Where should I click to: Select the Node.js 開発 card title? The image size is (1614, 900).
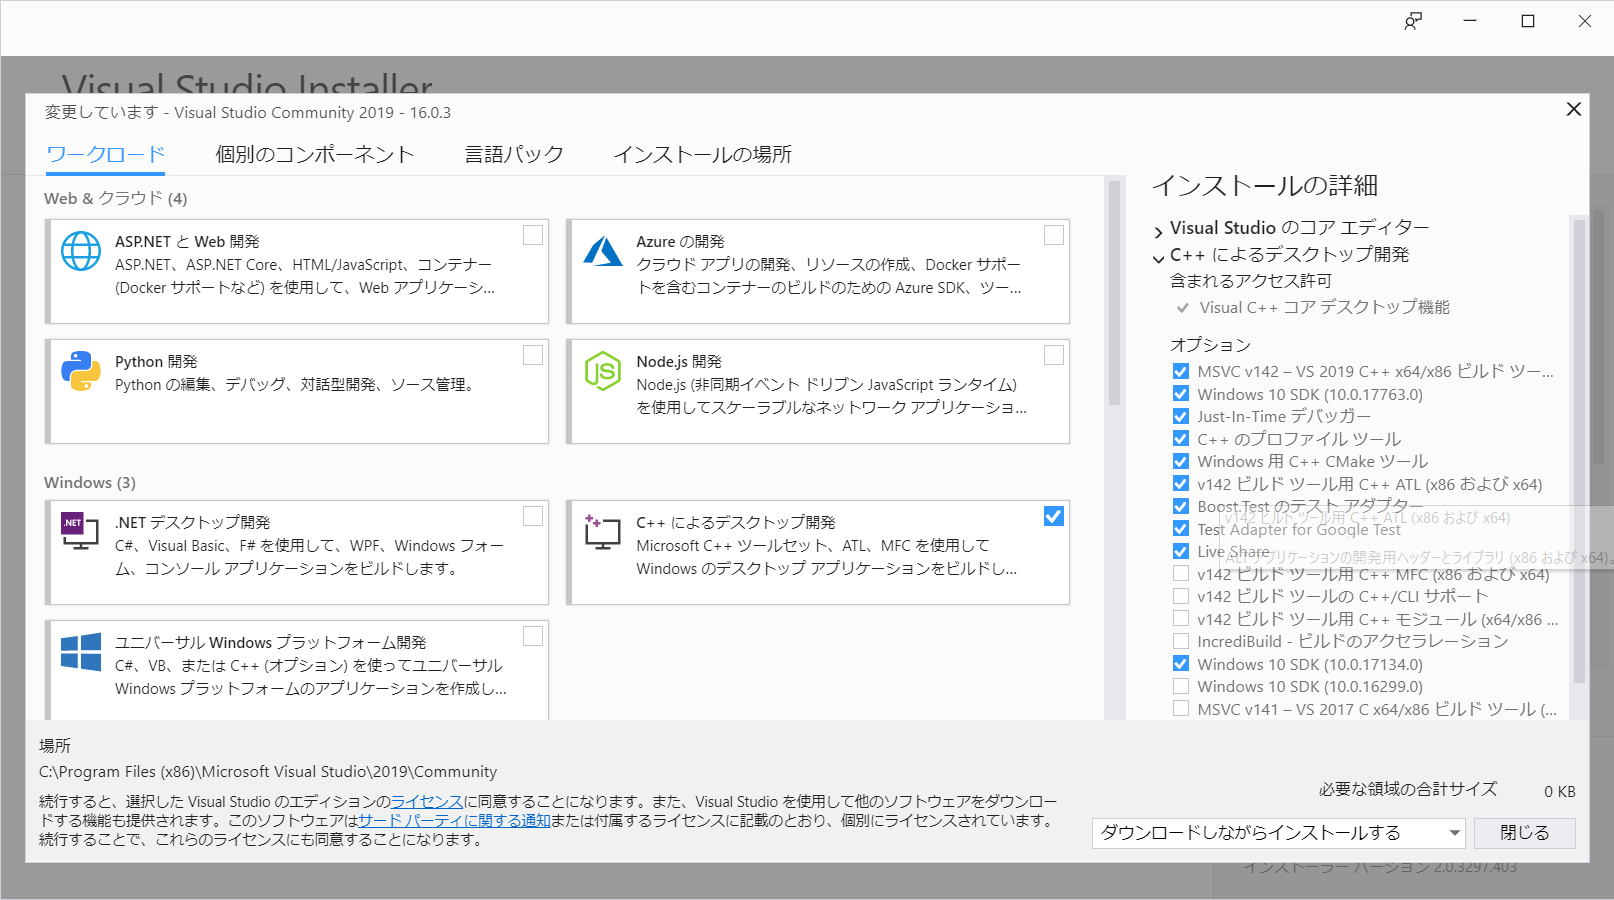click(679, 362)
